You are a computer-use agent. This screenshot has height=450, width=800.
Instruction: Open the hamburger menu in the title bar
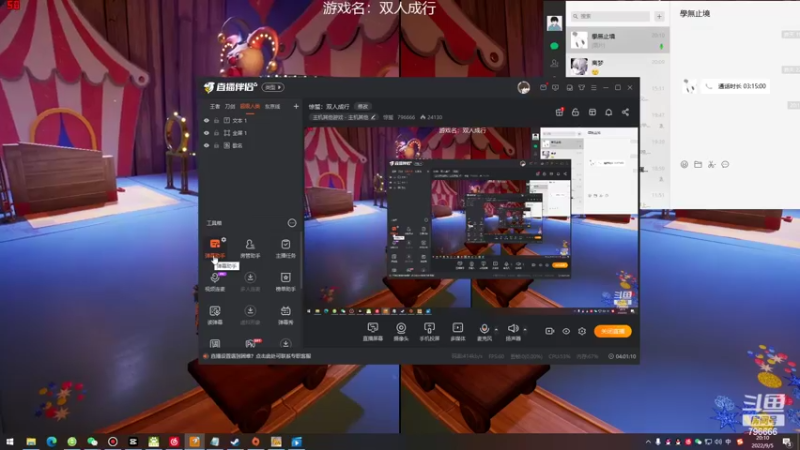594,88
